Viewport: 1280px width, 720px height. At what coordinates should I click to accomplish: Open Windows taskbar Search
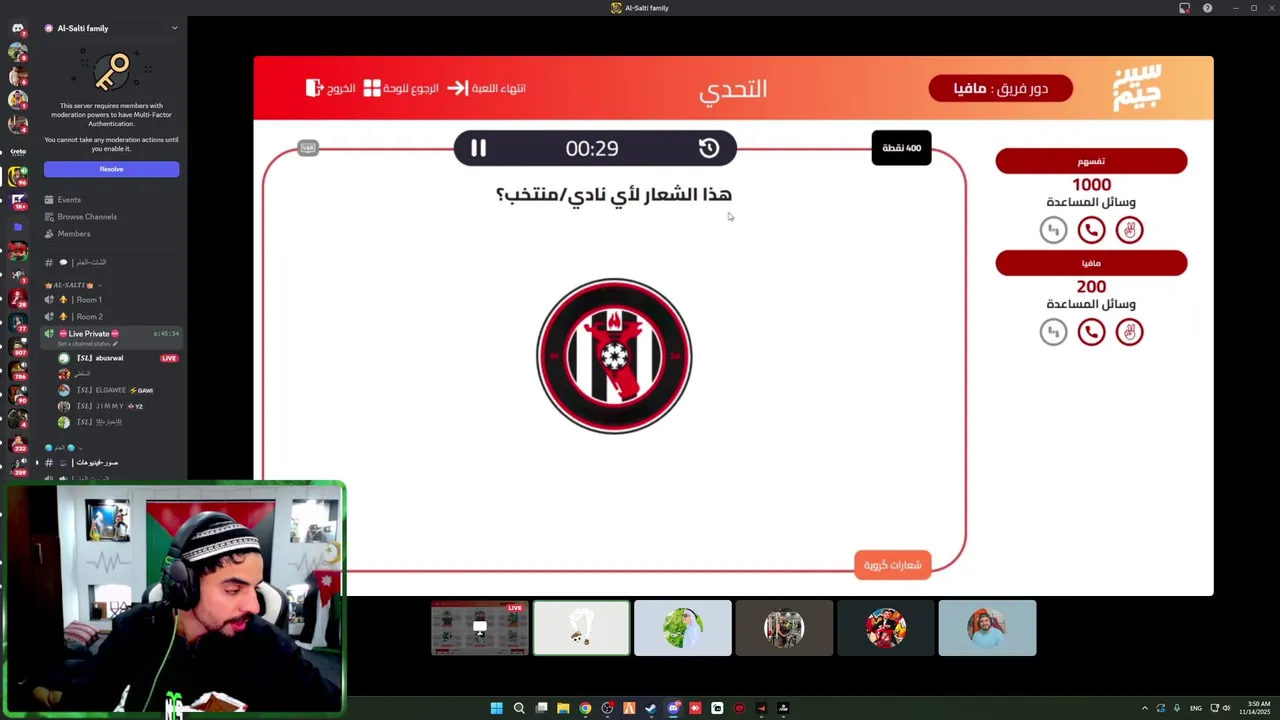[519, 708]
